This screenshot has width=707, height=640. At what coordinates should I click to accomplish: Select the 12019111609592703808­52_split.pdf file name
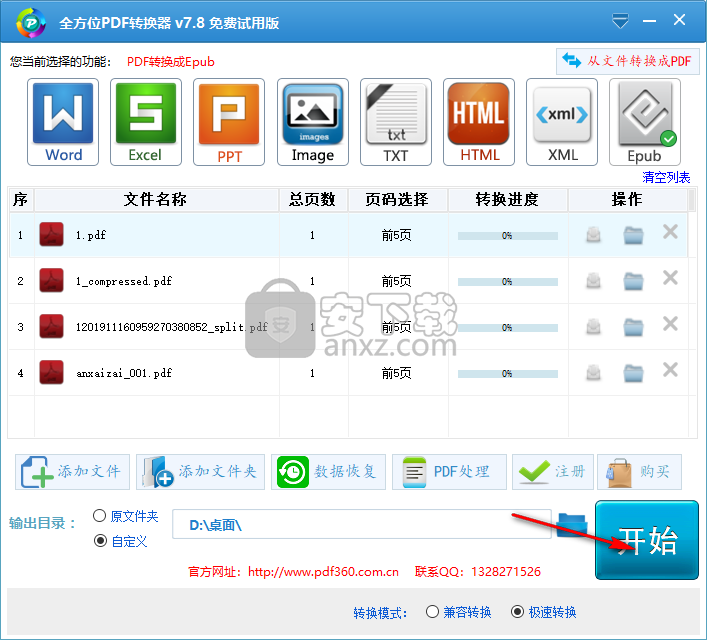[172, 327]
